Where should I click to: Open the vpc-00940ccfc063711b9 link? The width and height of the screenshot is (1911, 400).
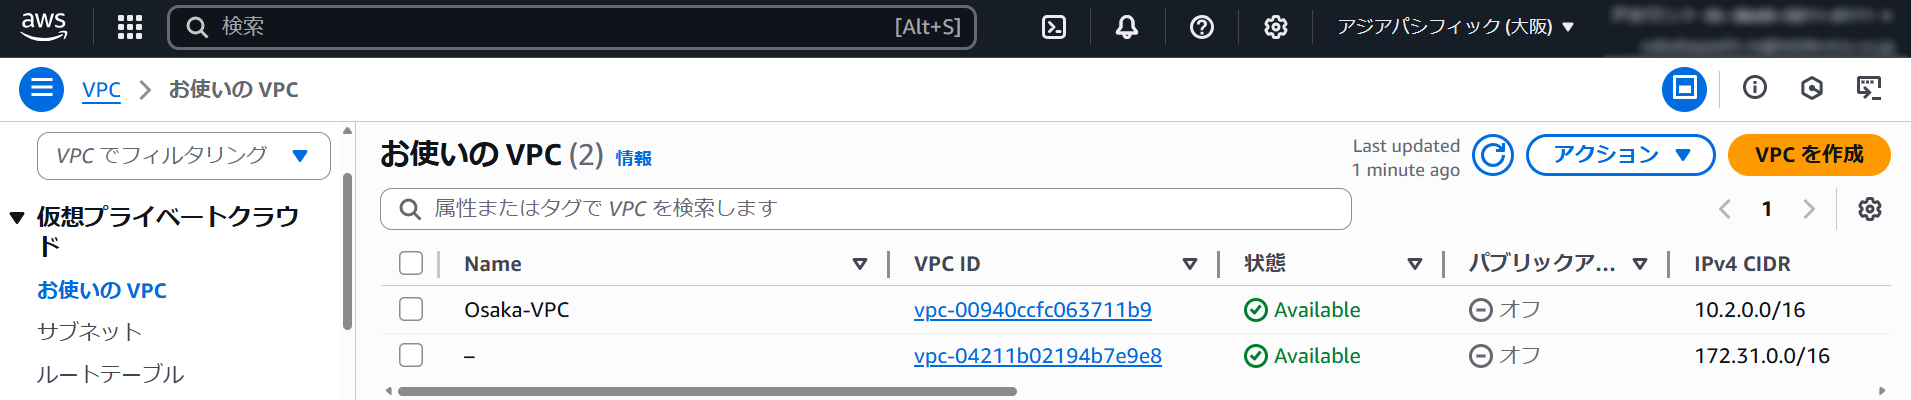coord(1032,310)
